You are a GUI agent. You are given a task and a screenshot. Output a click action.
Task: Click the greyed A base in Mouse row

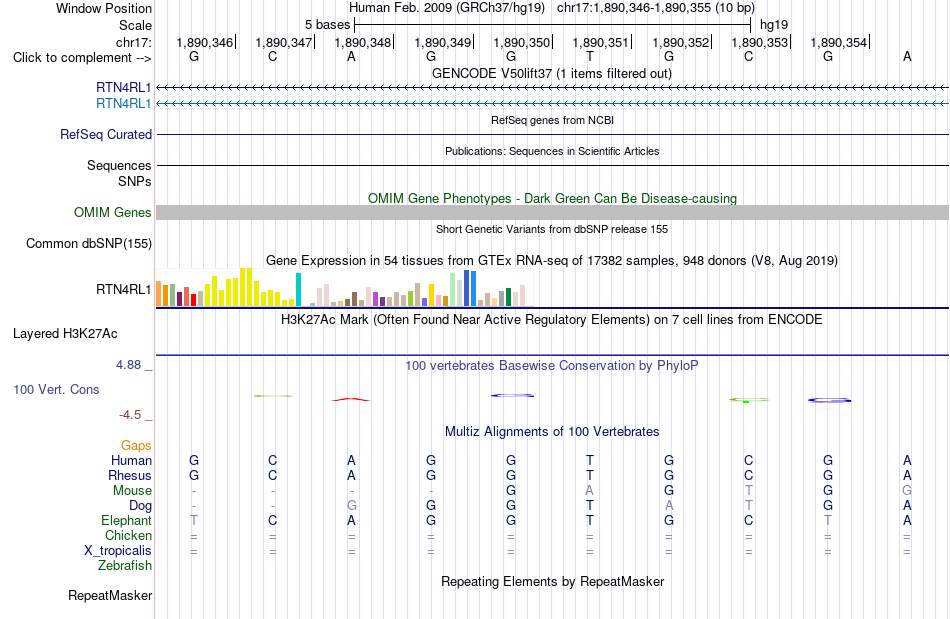[590, 490]
